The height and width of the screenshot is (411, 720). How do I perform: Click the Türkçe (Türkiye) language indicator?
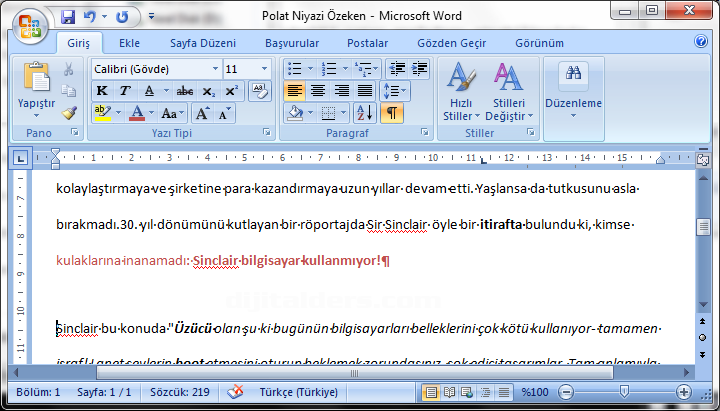(298, 392)
